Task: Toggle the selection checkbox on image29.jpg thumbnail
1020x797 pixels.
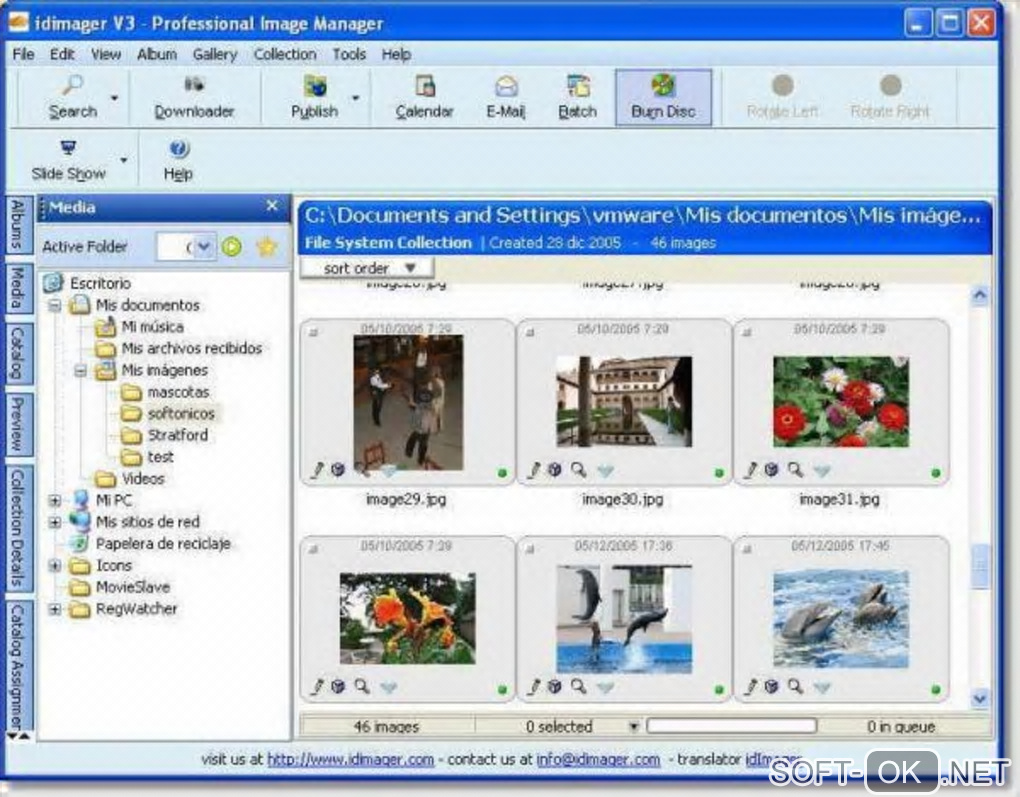Action: [x=314, y=332]
